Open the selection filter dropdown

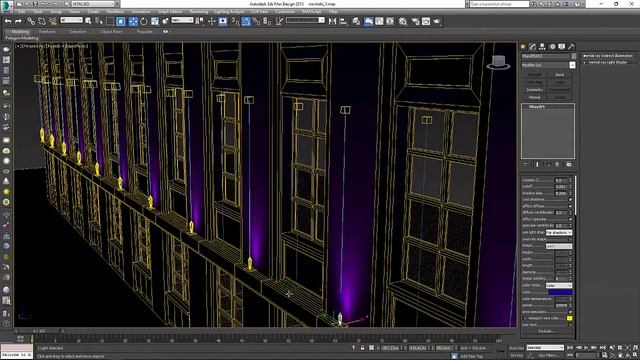[71, 20]
